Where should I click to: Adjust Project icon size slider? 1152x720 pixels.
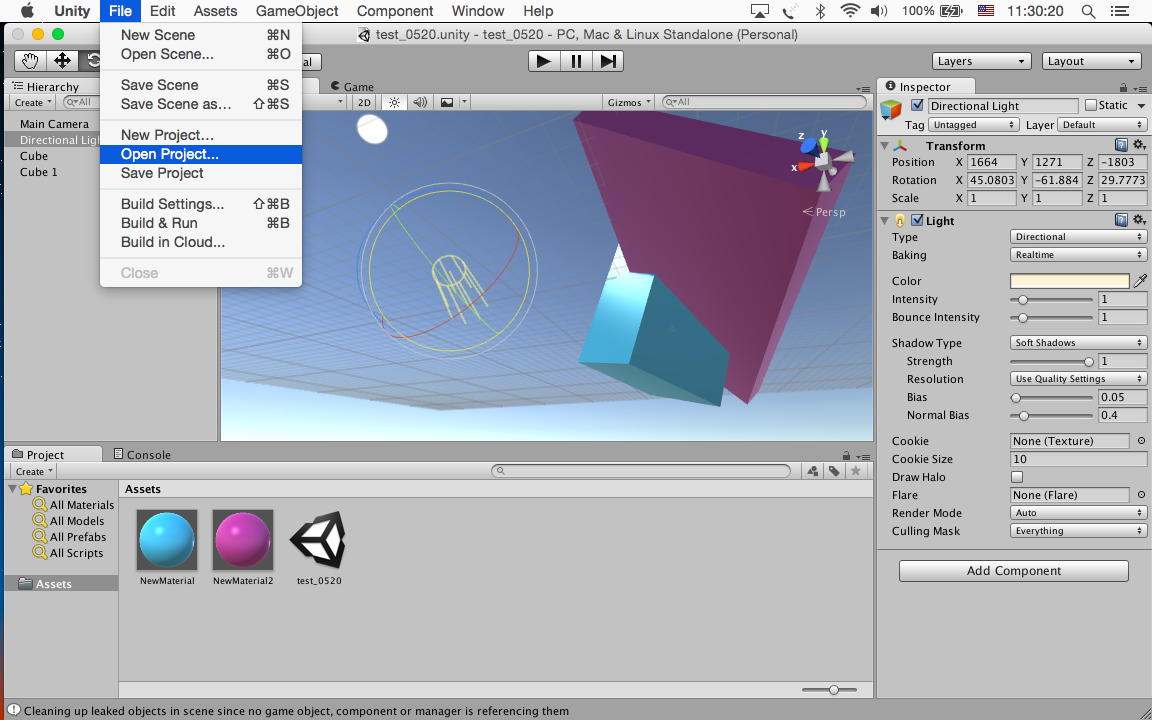click(829, 690)
